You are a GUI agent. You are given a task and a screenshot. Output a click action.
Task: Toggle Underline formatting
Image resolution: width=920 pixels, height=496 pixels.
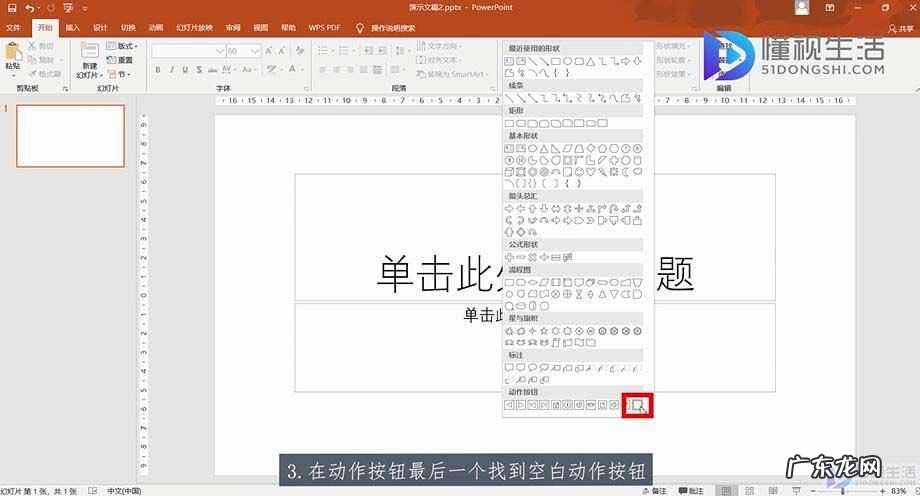coord(185,69)
